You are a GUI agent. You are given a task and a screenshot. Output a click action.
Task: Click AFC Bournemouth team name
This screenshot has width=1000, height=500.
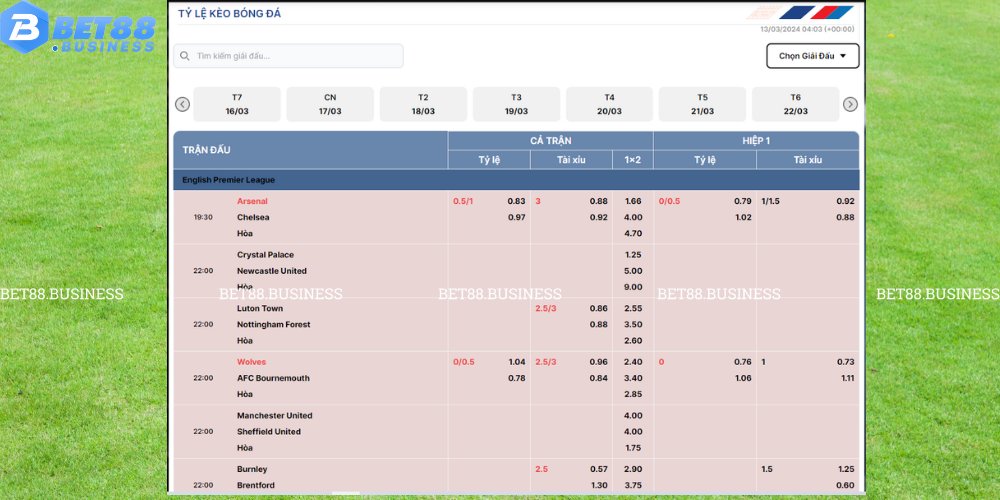pyautogui.click(x=273, y=378)
